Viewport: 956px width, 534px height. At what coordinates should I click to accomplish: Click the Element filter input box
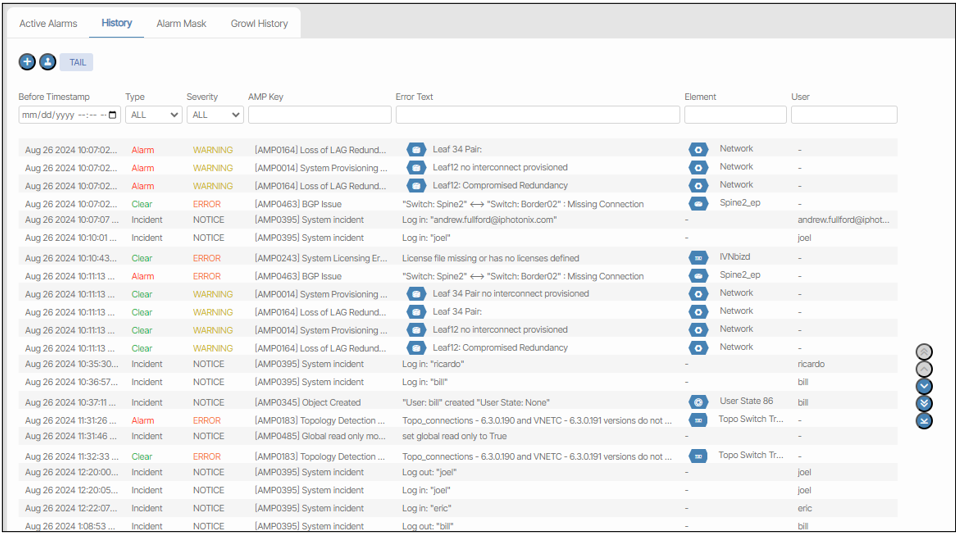click(x=735, y=115)
